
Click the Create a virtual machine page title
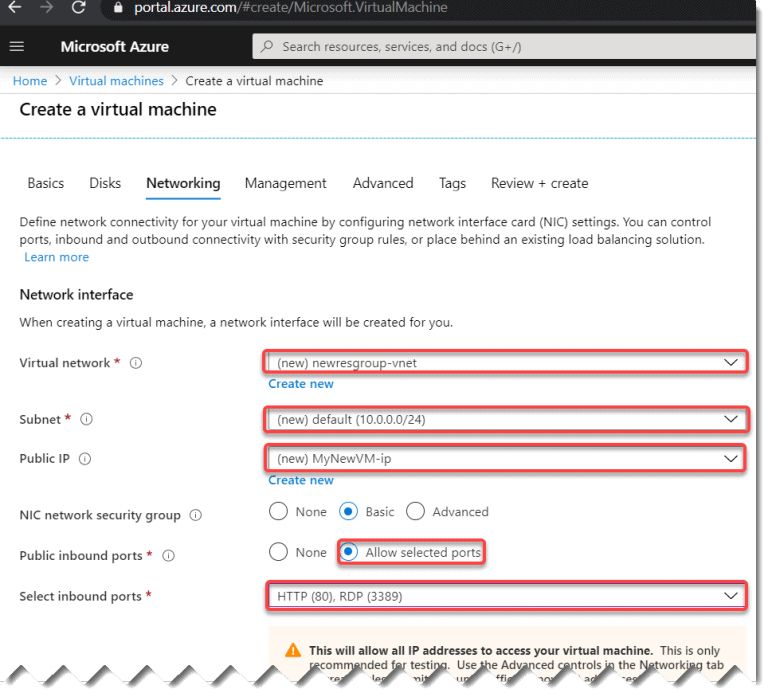(x=118, y=110)
